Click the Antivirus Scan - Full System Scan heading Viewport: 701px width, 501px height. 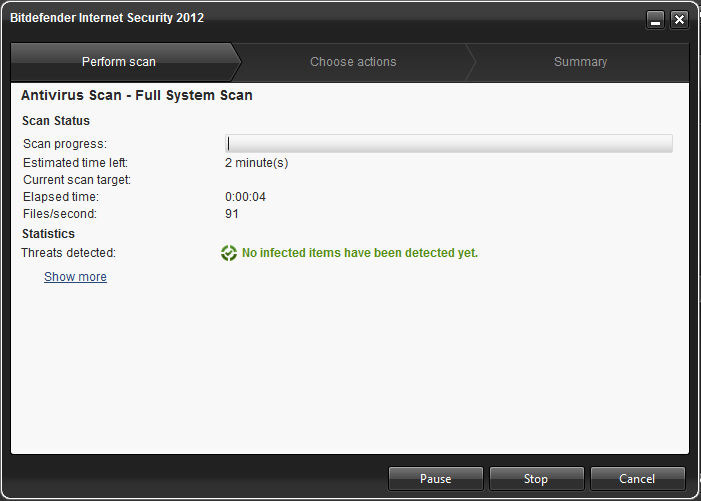pos(137,95)
